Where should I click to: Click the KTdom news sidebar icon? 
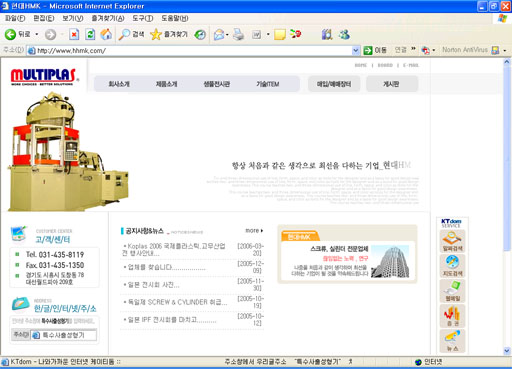click(x=452, y=340)
